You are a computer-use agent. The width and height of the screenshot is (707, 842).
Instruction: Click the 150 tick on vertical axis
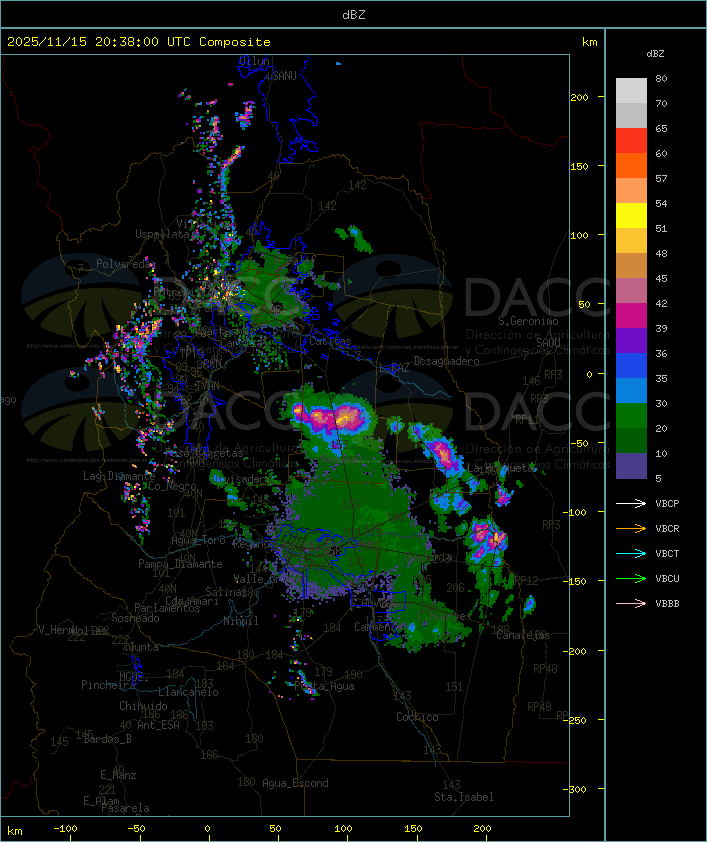579,166
